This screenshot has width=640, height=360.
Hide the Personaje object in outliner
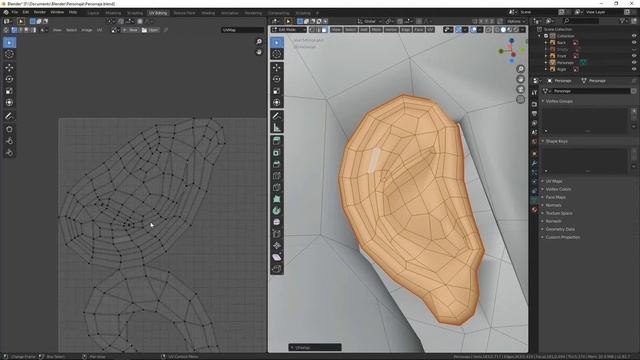click(634, 62)
